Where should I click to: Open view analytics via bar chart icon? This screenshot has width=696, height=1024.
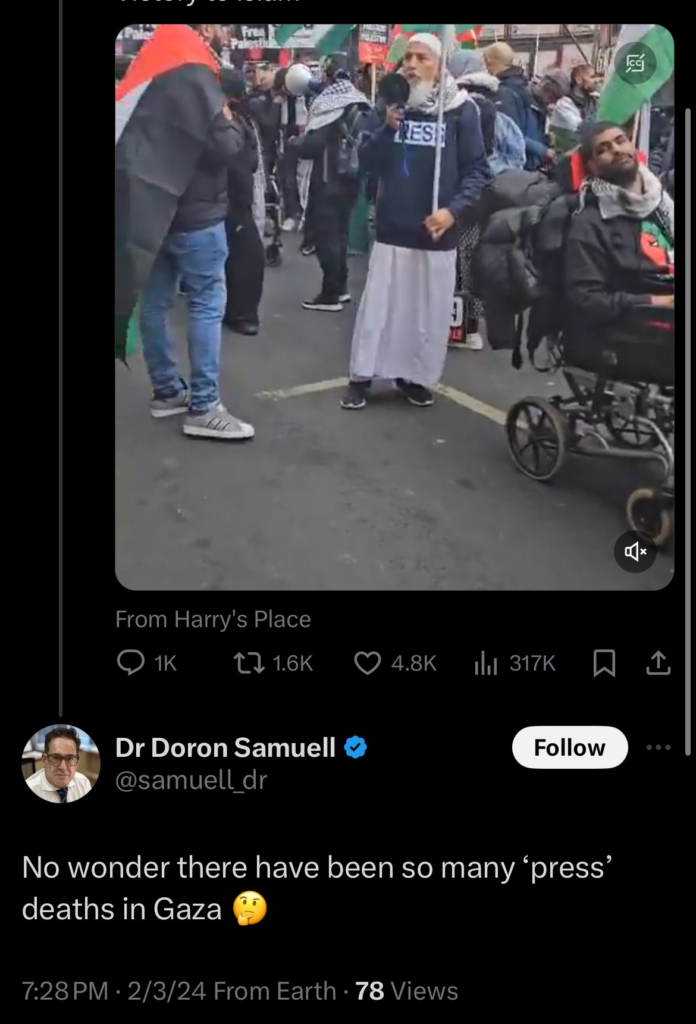click(487, 662)
